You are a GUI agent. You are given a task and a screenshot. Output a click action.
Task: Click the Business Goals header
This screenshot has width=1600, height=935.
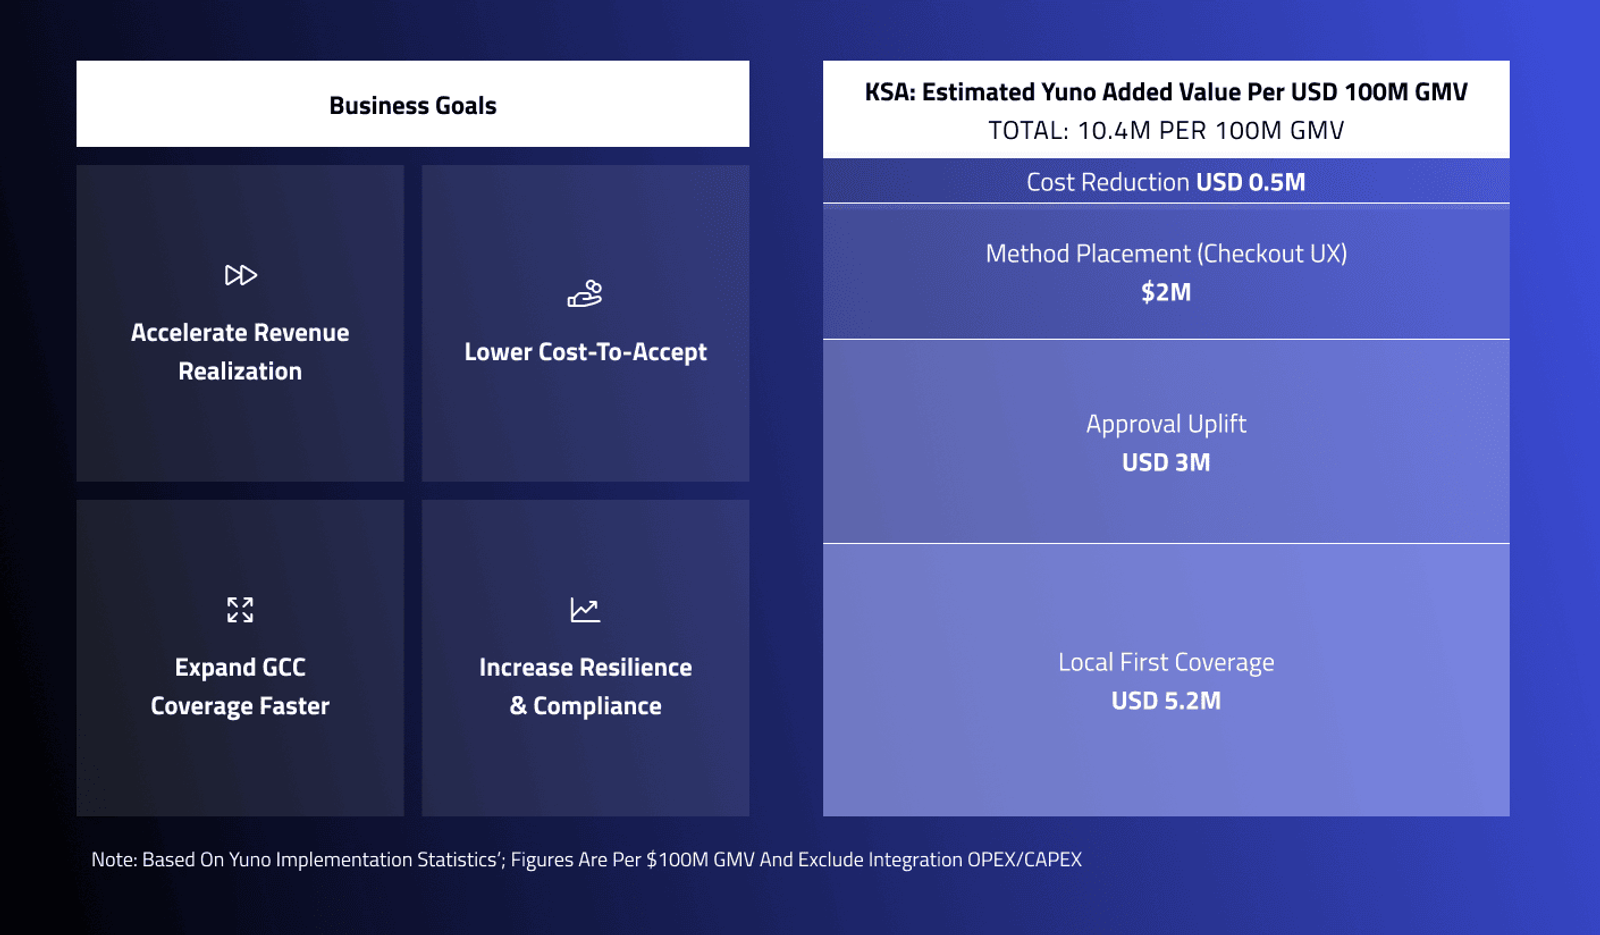coord(413,104)
